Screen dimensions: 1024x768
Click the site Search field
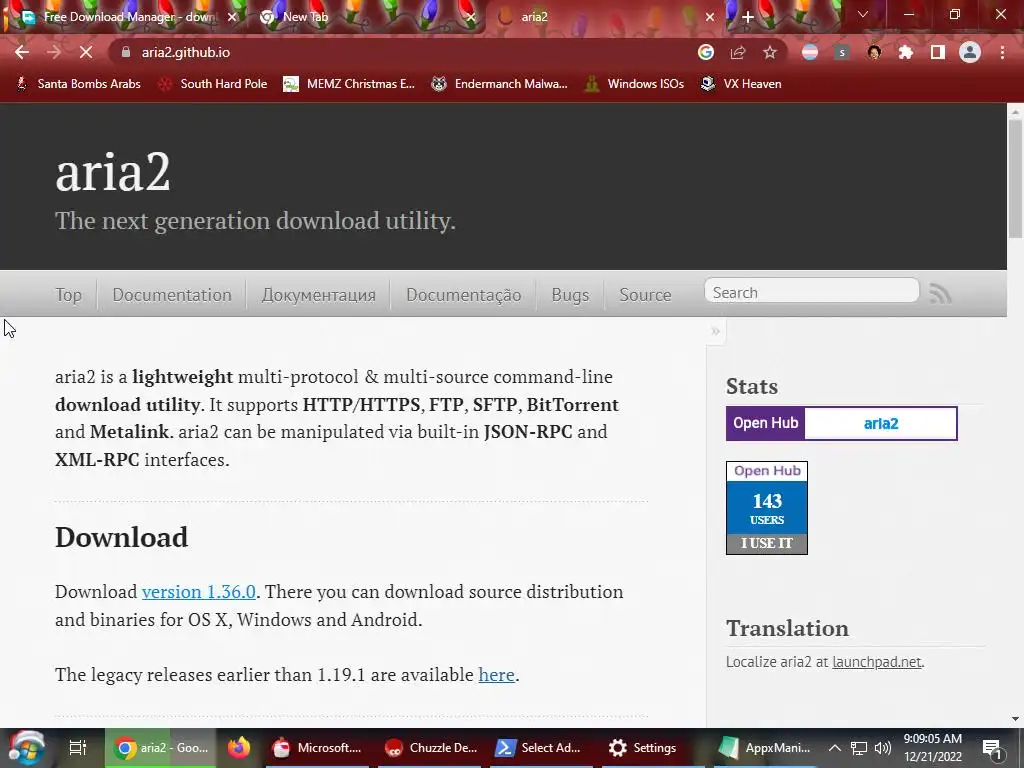pos(812,292)
